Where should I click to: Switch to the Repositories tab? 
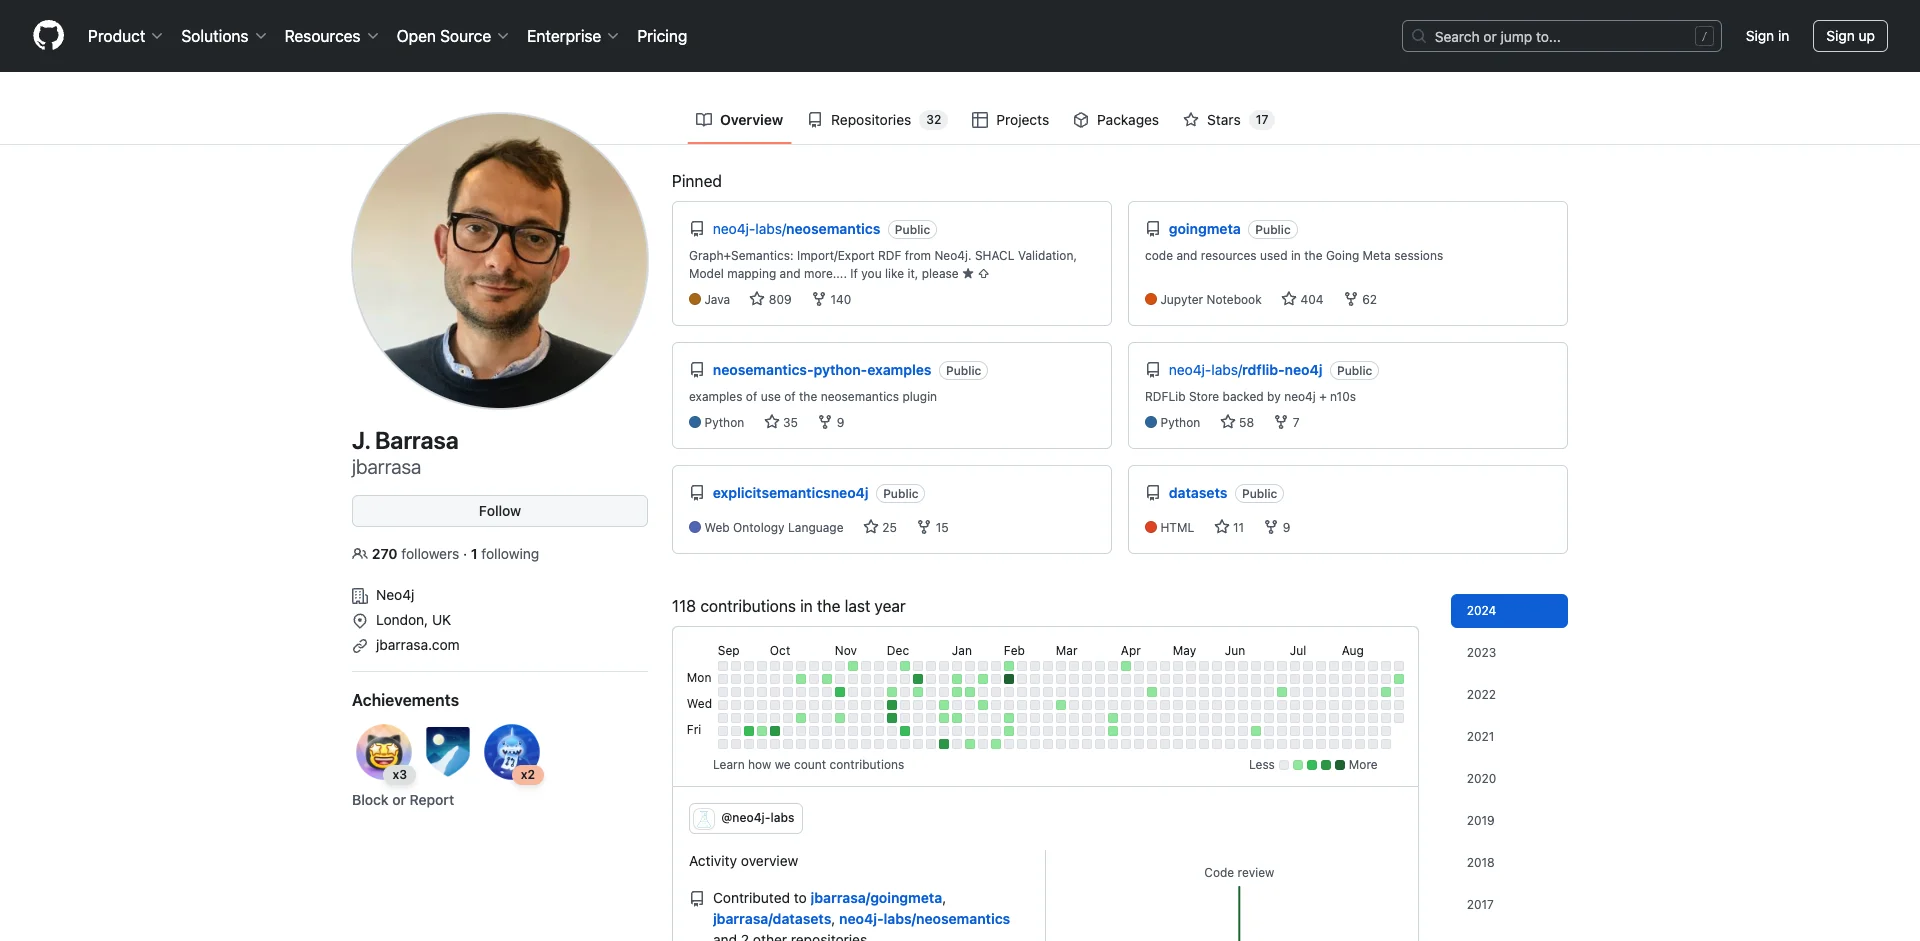coord(878,120)
